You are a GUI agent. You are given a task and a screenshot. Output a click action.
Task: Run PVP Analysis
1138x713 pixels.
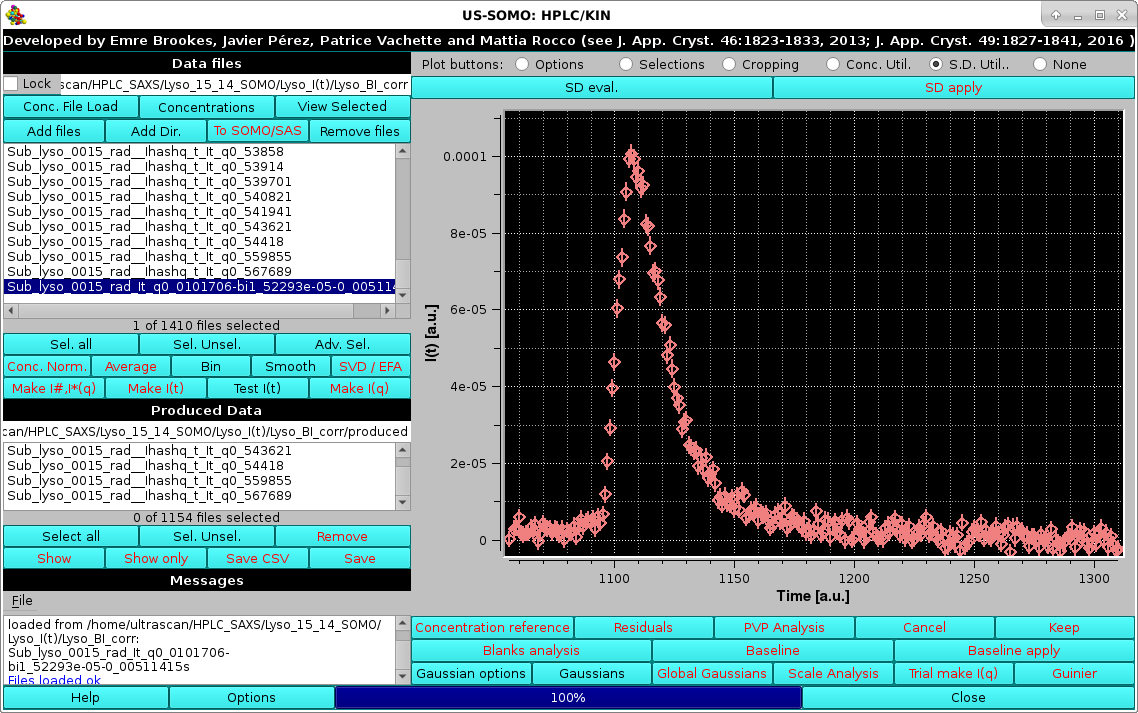(784, 627)
